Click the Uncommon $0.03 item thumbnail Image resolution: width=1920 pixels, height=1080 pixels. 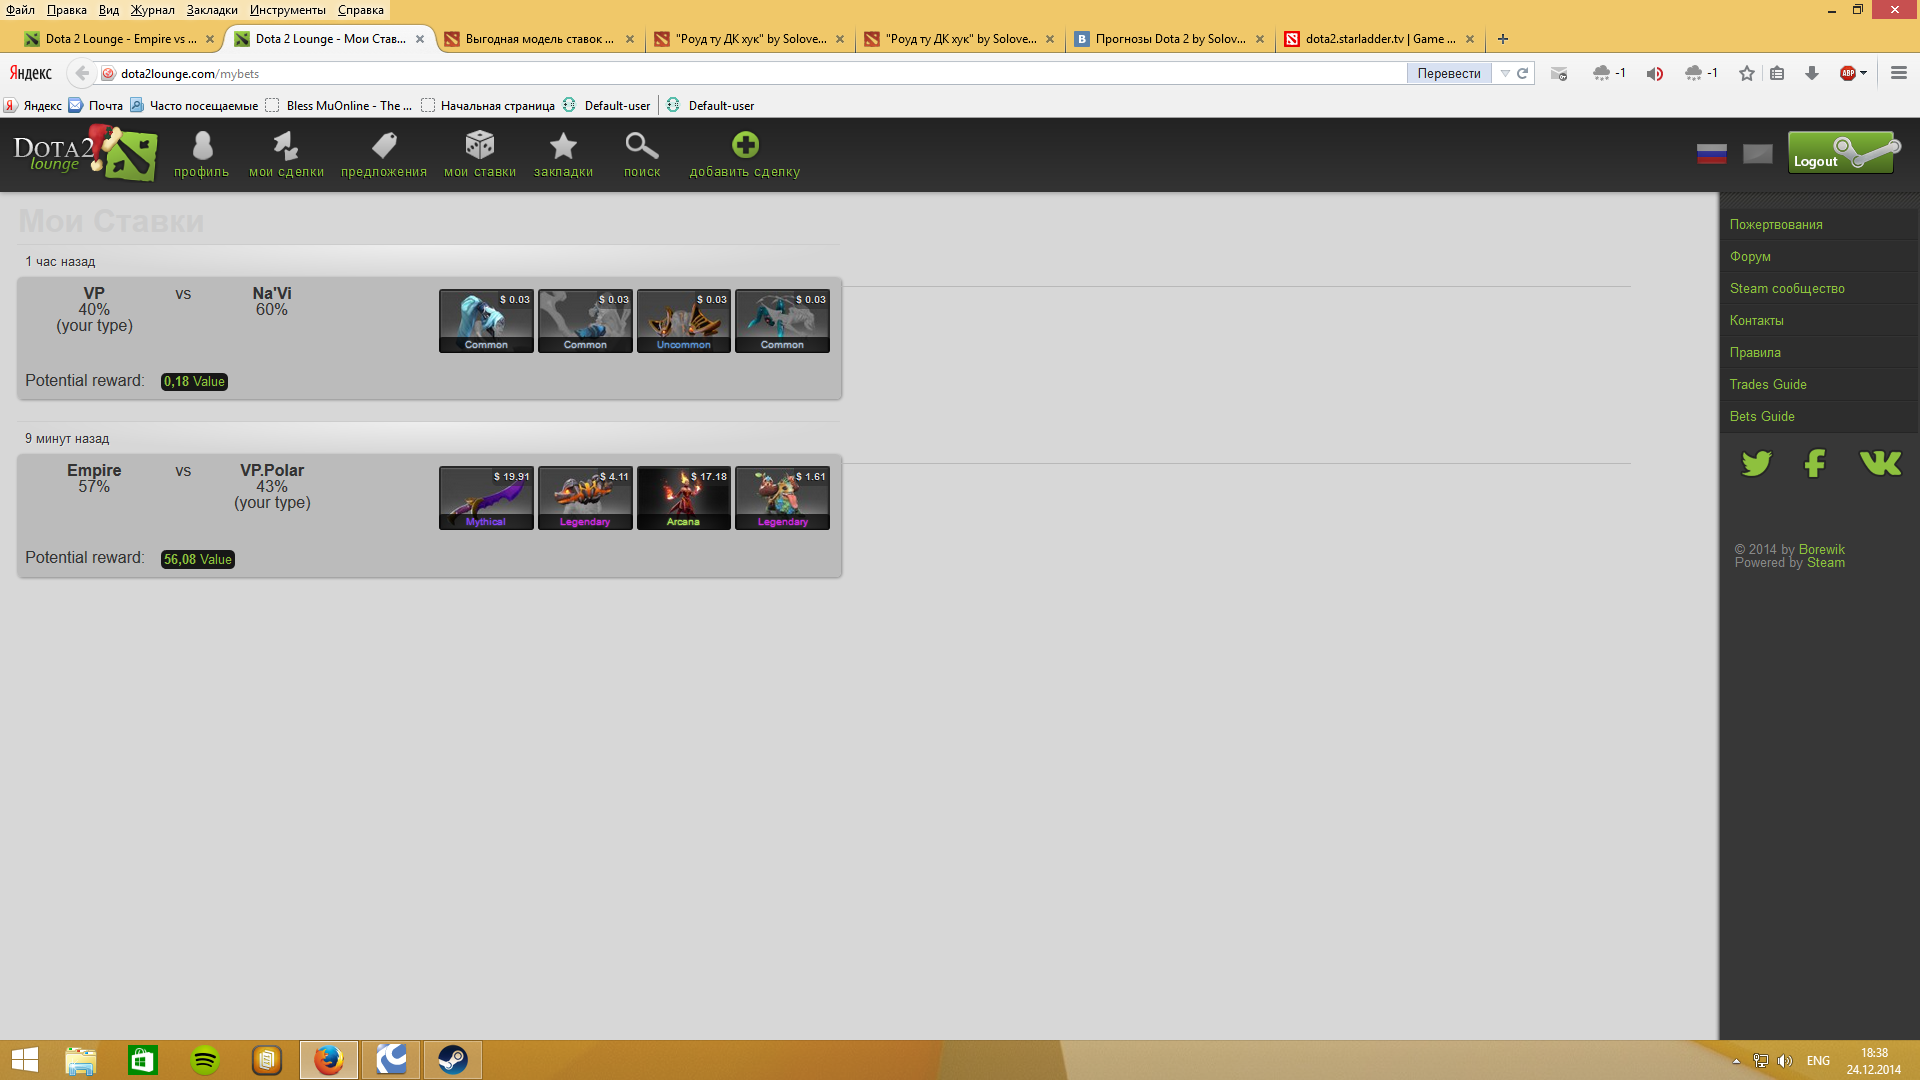tap(683, 321)
